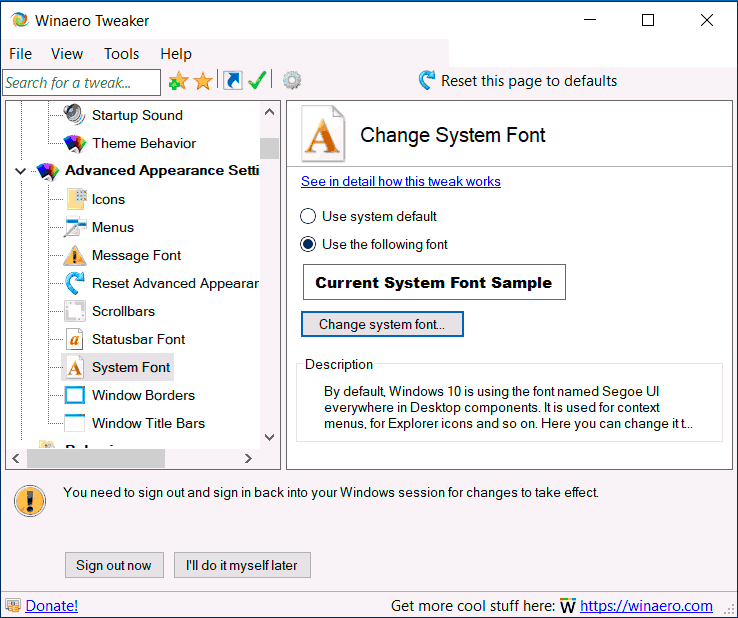Select Use the following font option
This screenshot has width=738, height=618.
pos(308,244)
